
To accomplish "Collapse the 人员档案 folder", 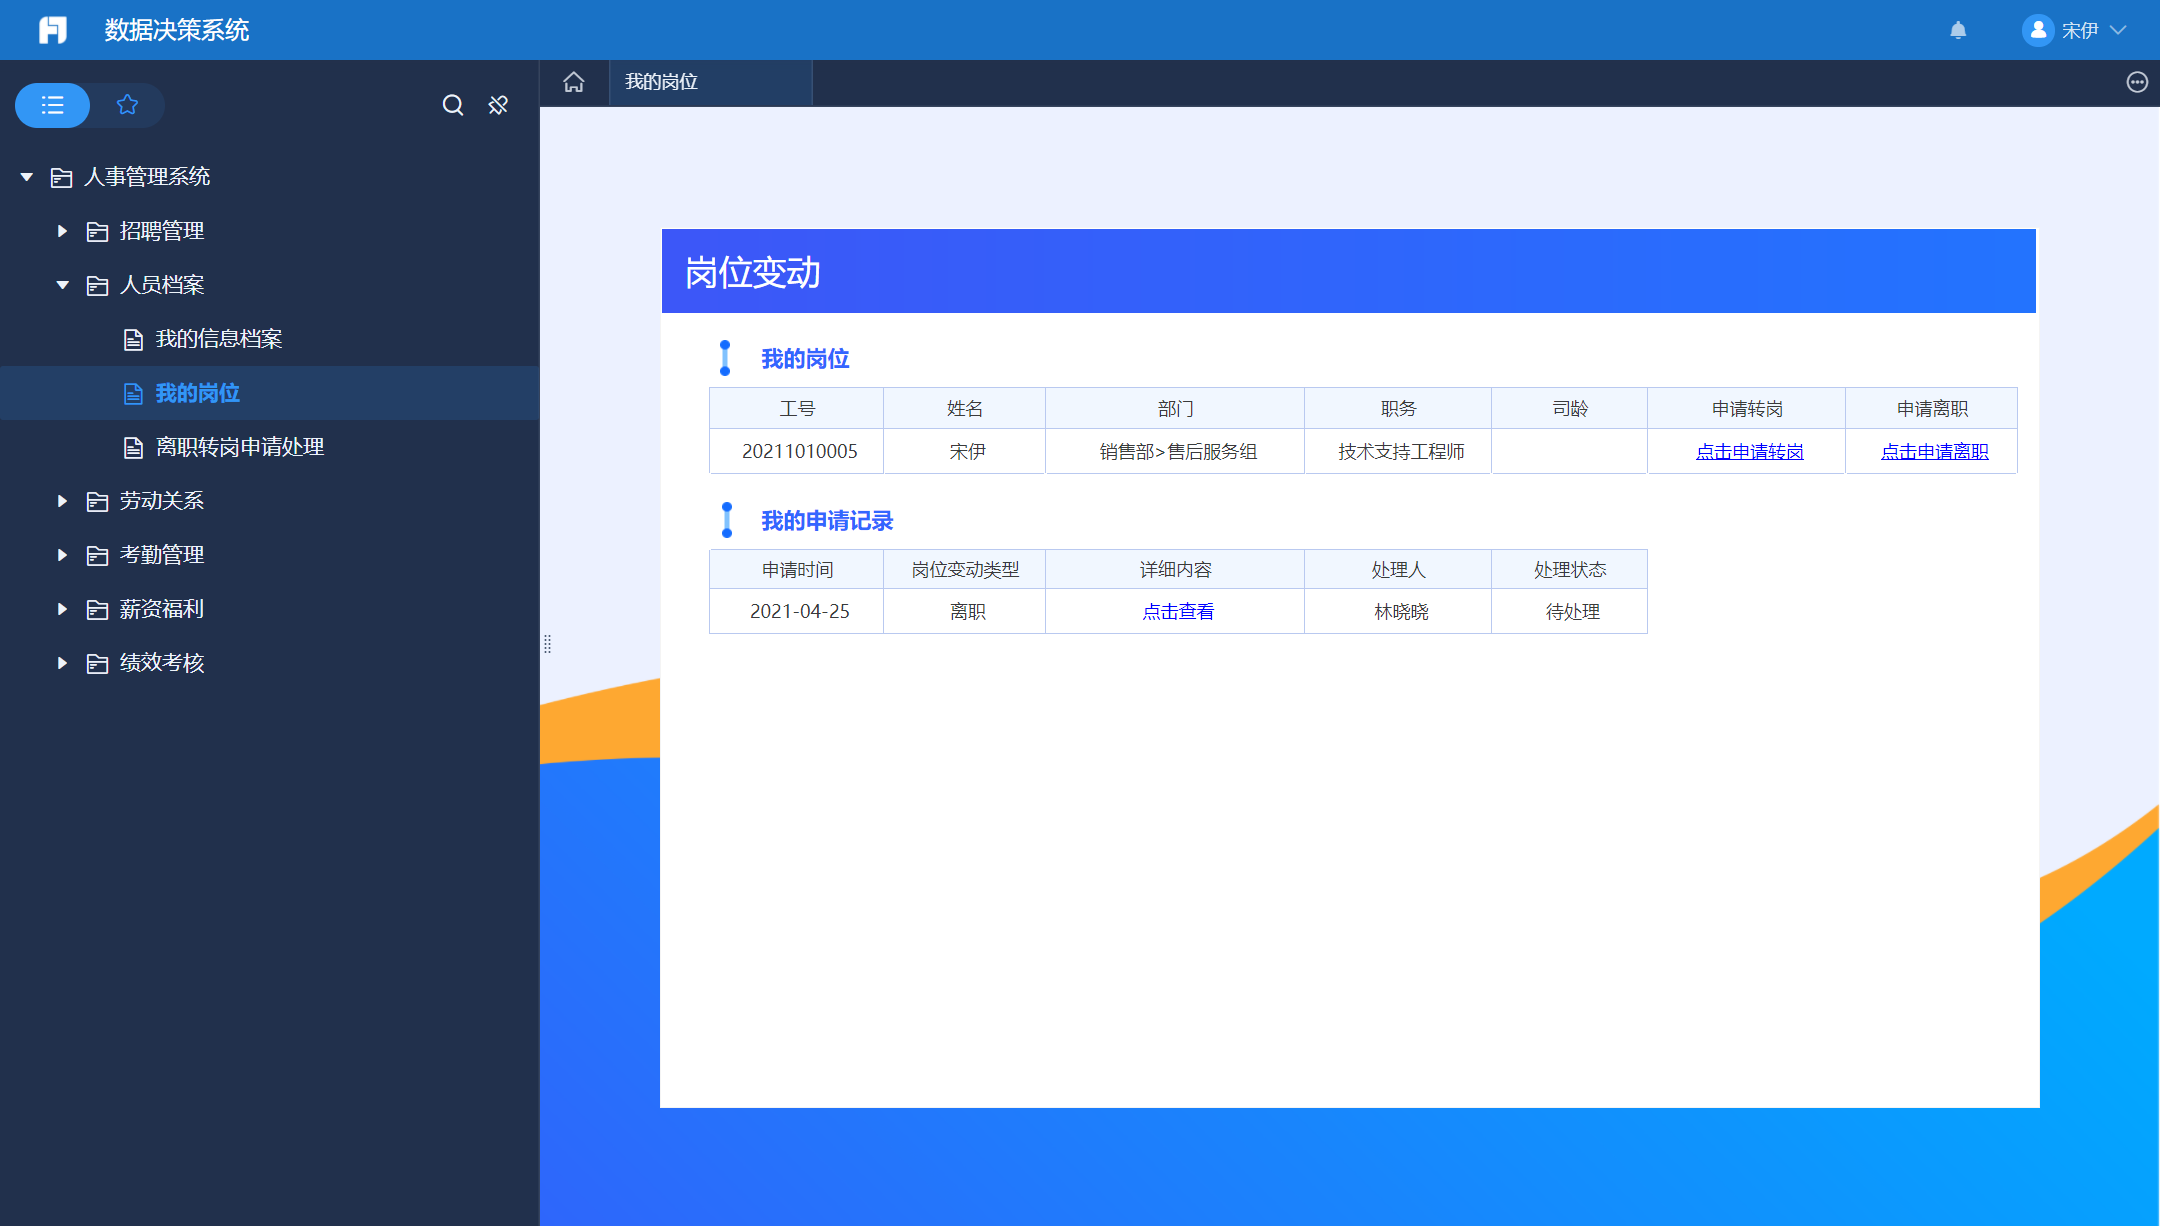I will pyautogui.click(x=62, y=285).
